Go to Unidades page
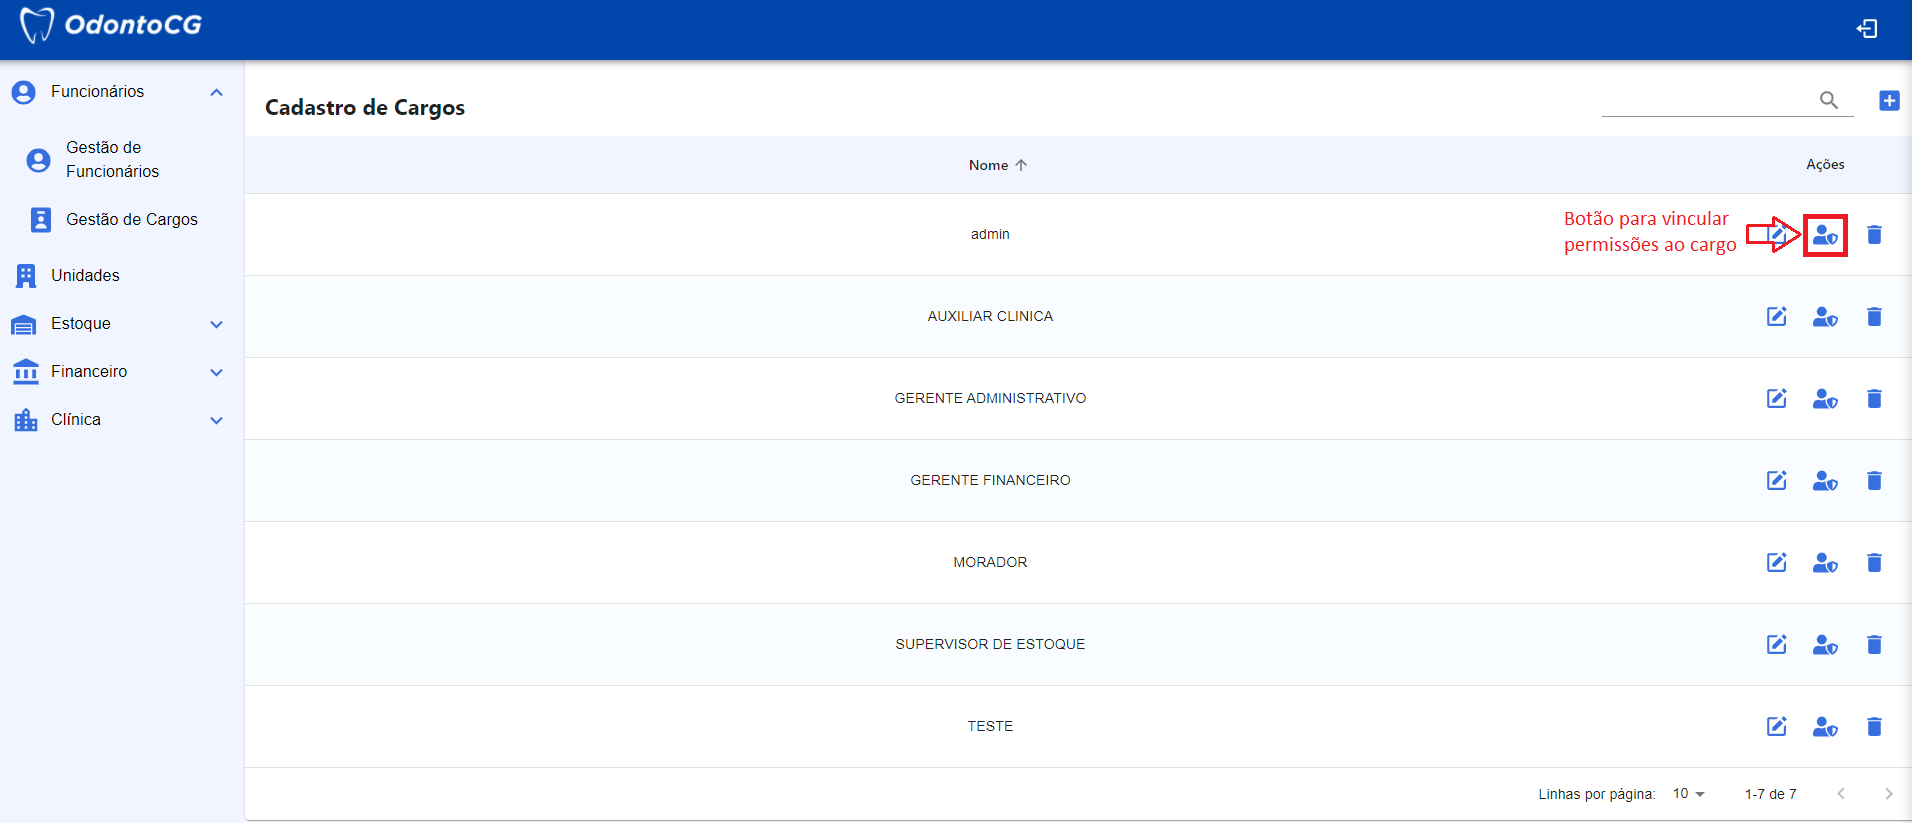The height and width of the screenshot is (823, 1912). [x=85, y=276]
